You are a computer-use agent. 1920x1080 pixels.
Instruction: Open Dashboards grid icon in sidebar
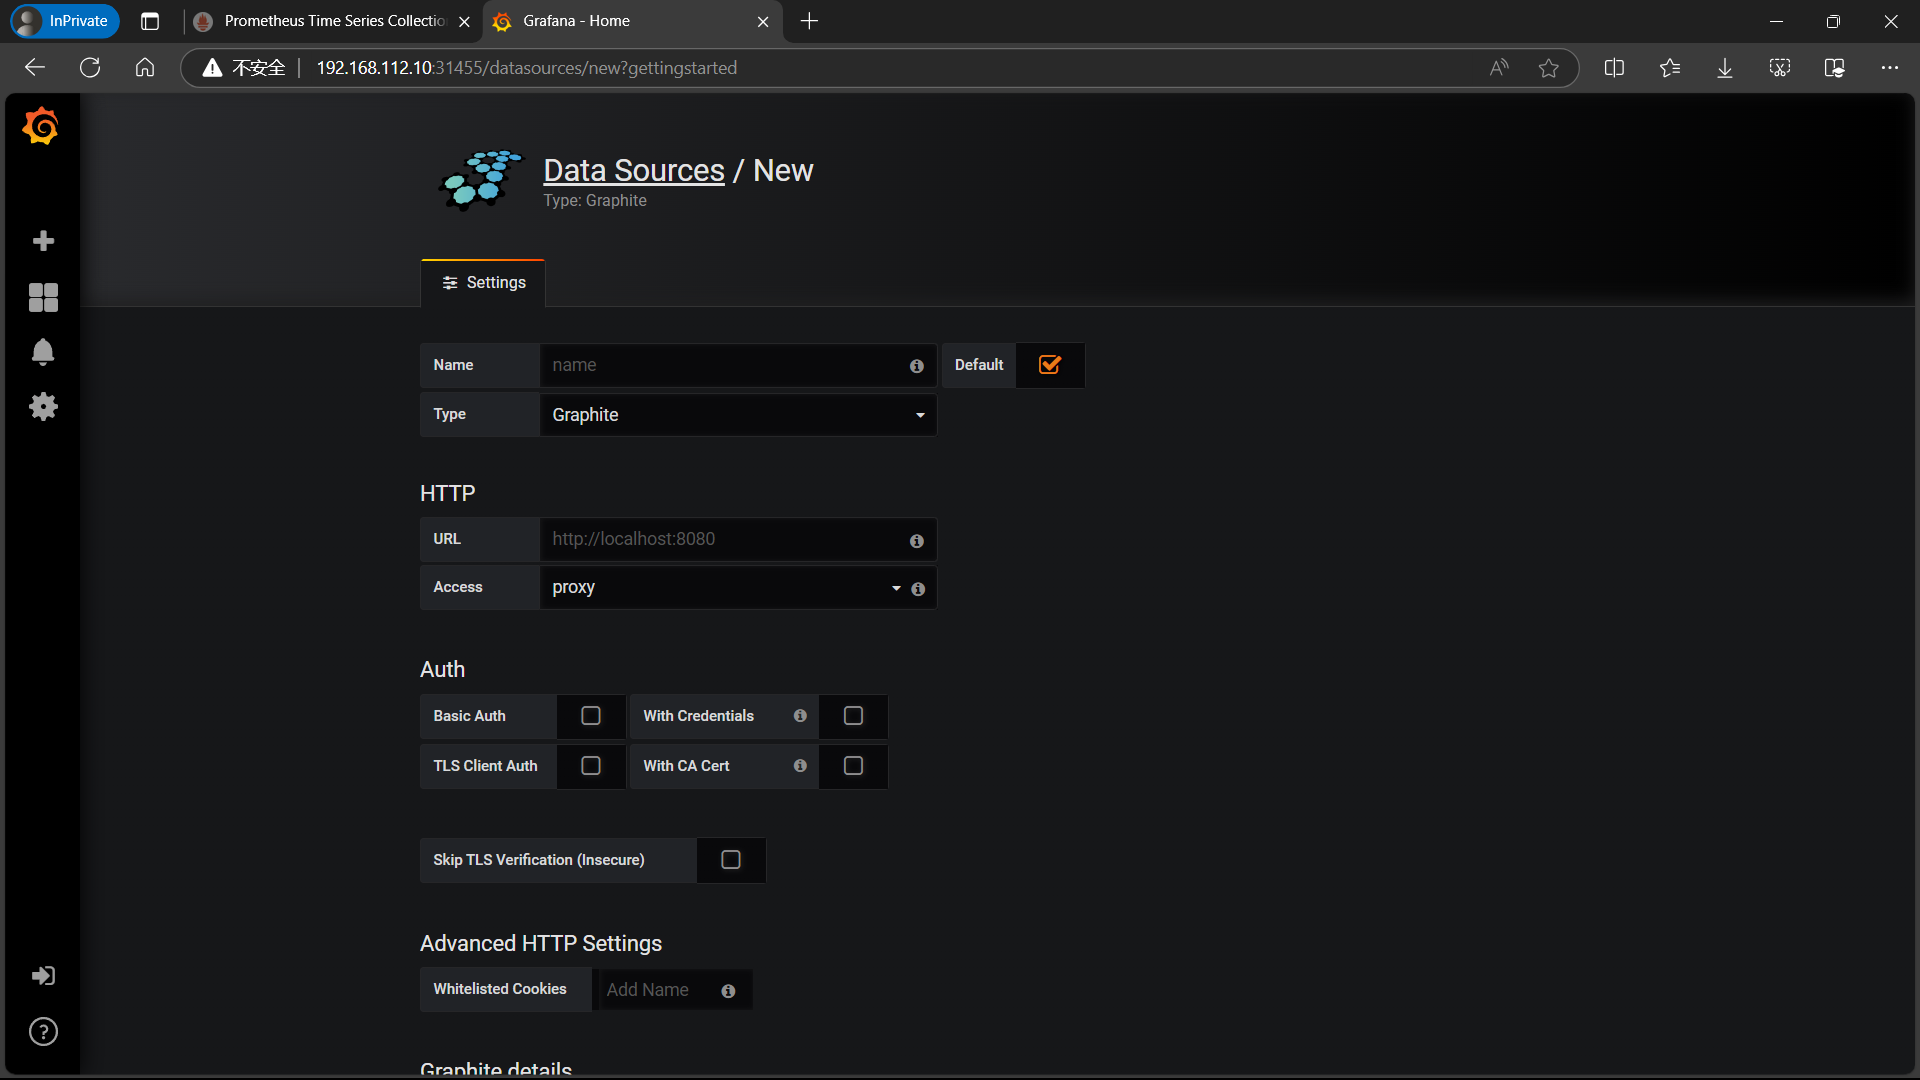(43, 297)
